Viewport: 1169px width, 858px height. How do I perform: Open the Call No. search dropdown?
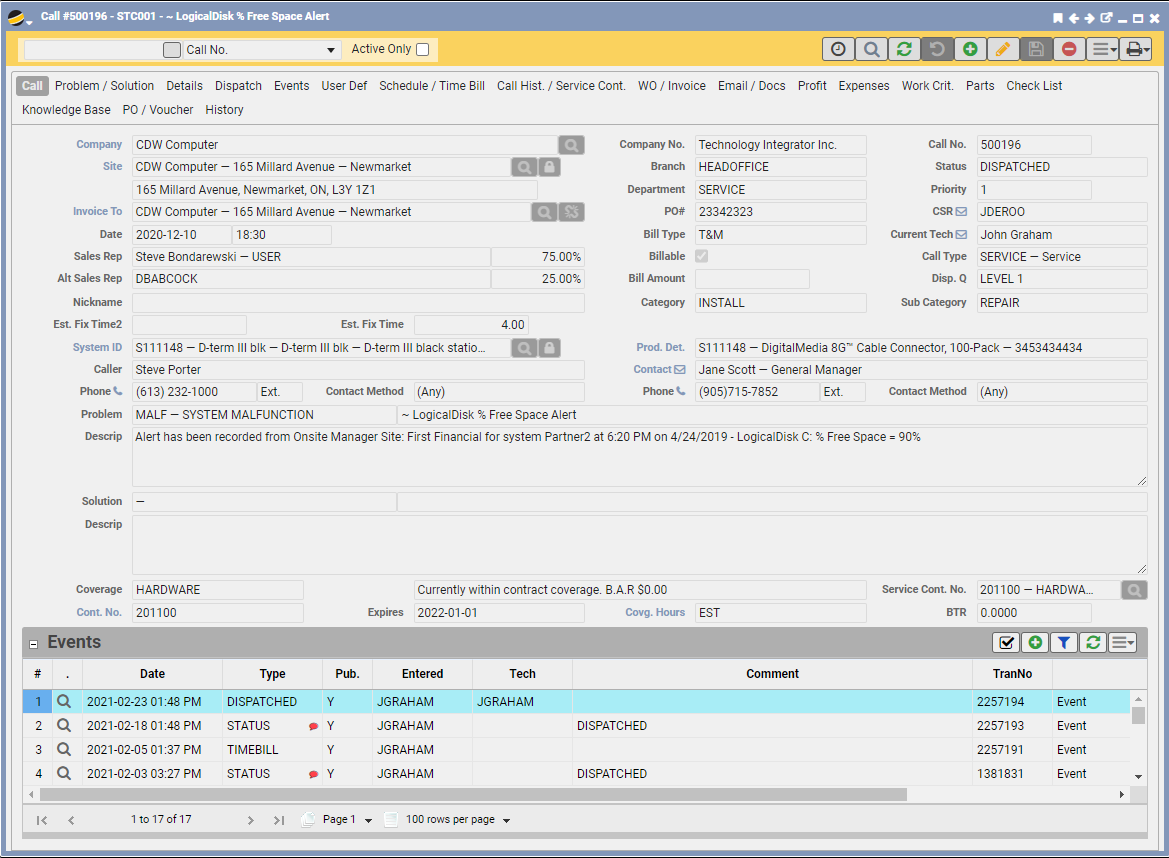point(332,50)
